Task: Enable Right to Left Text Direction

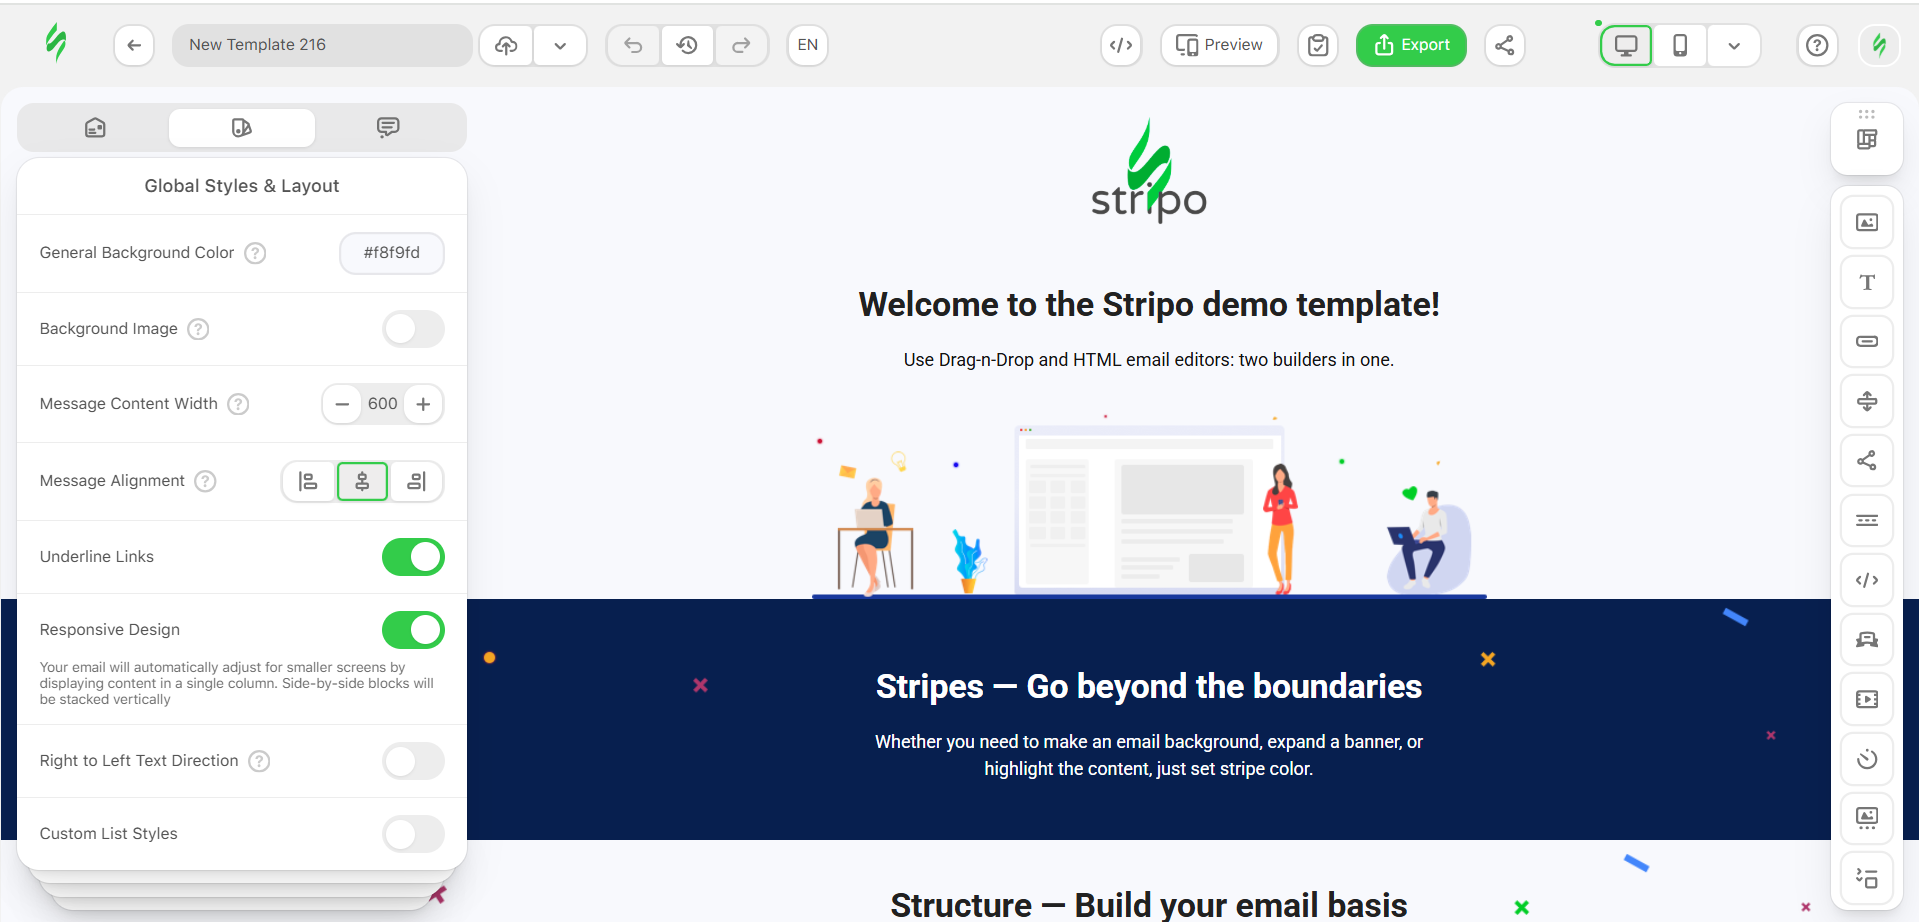Action: point(413,761)
